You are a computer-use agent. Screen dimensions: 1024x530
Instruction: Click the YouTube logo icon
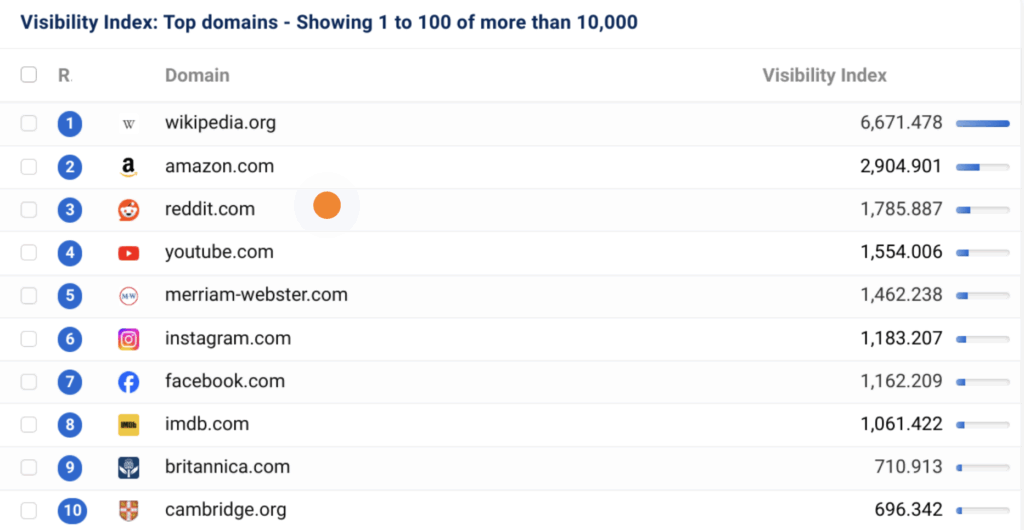128,253
